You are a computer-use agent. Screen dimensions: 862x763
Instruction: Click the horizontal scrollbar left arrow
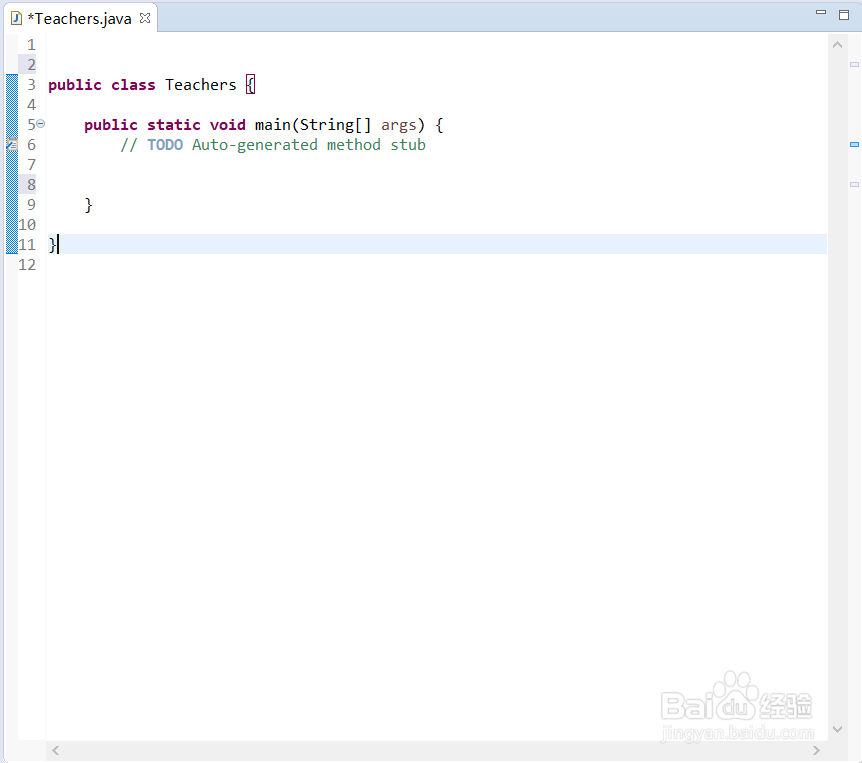point(56,750)
